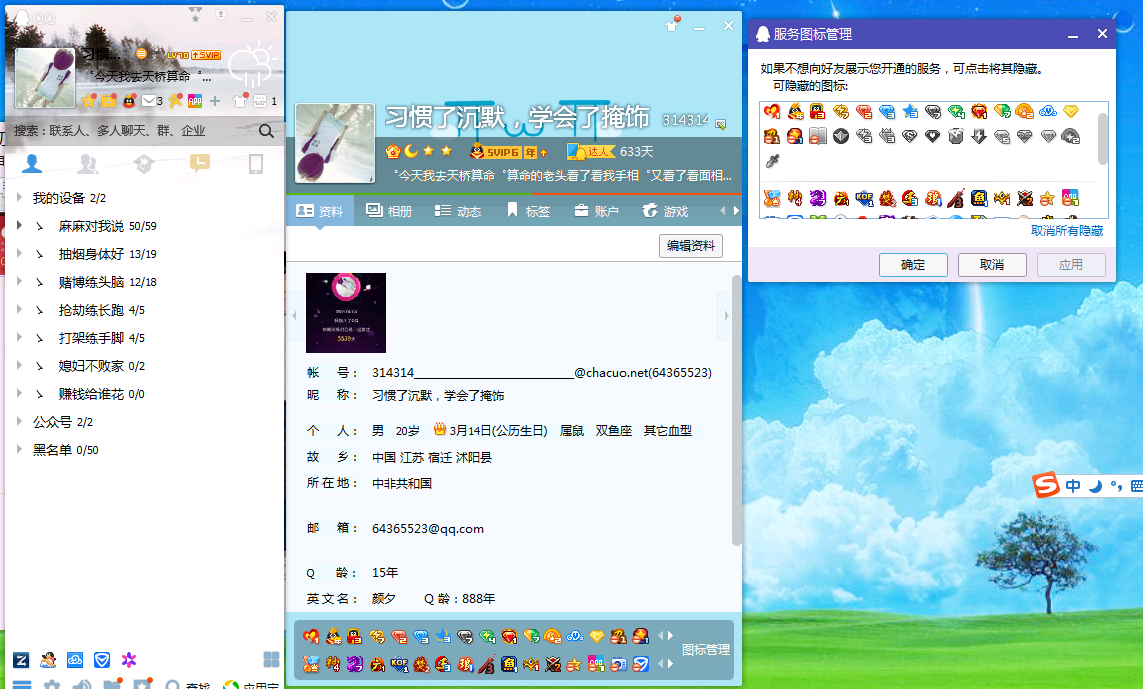The height and width of the screenshot is (689, 1143).
Task: Expand the 打架练手脚 friend group
Action: [x=20, y=337]
